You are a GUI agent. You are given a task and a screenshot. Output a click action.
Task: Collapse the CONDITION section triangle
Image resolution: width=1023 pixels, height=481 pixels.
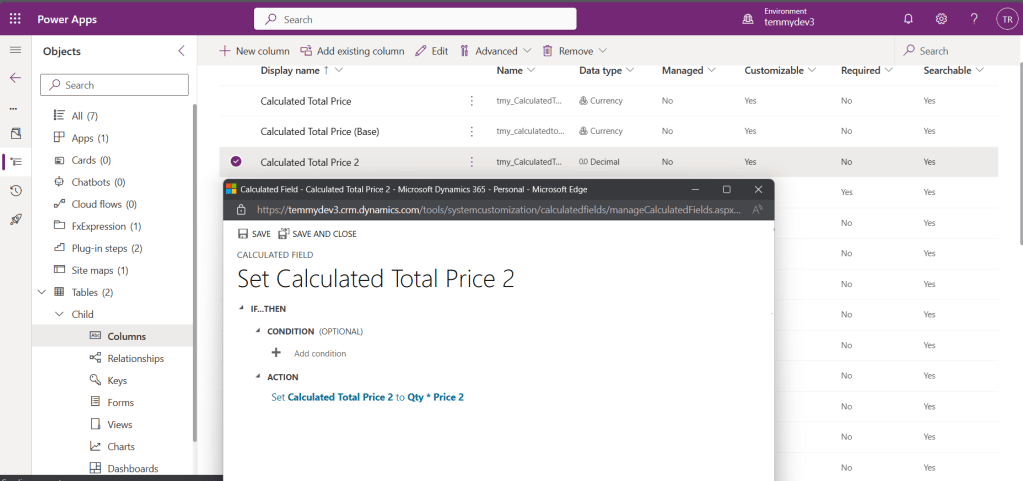coord(259,332)
